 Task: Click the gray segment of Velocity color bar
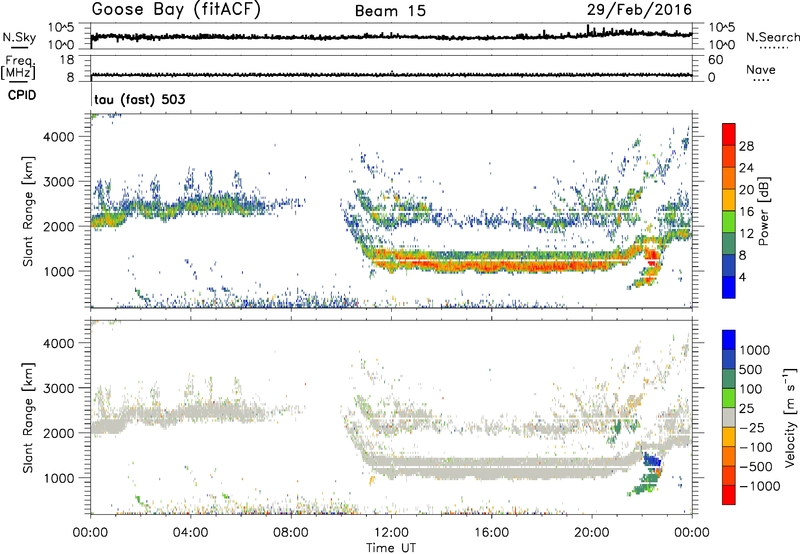(729, 417)
